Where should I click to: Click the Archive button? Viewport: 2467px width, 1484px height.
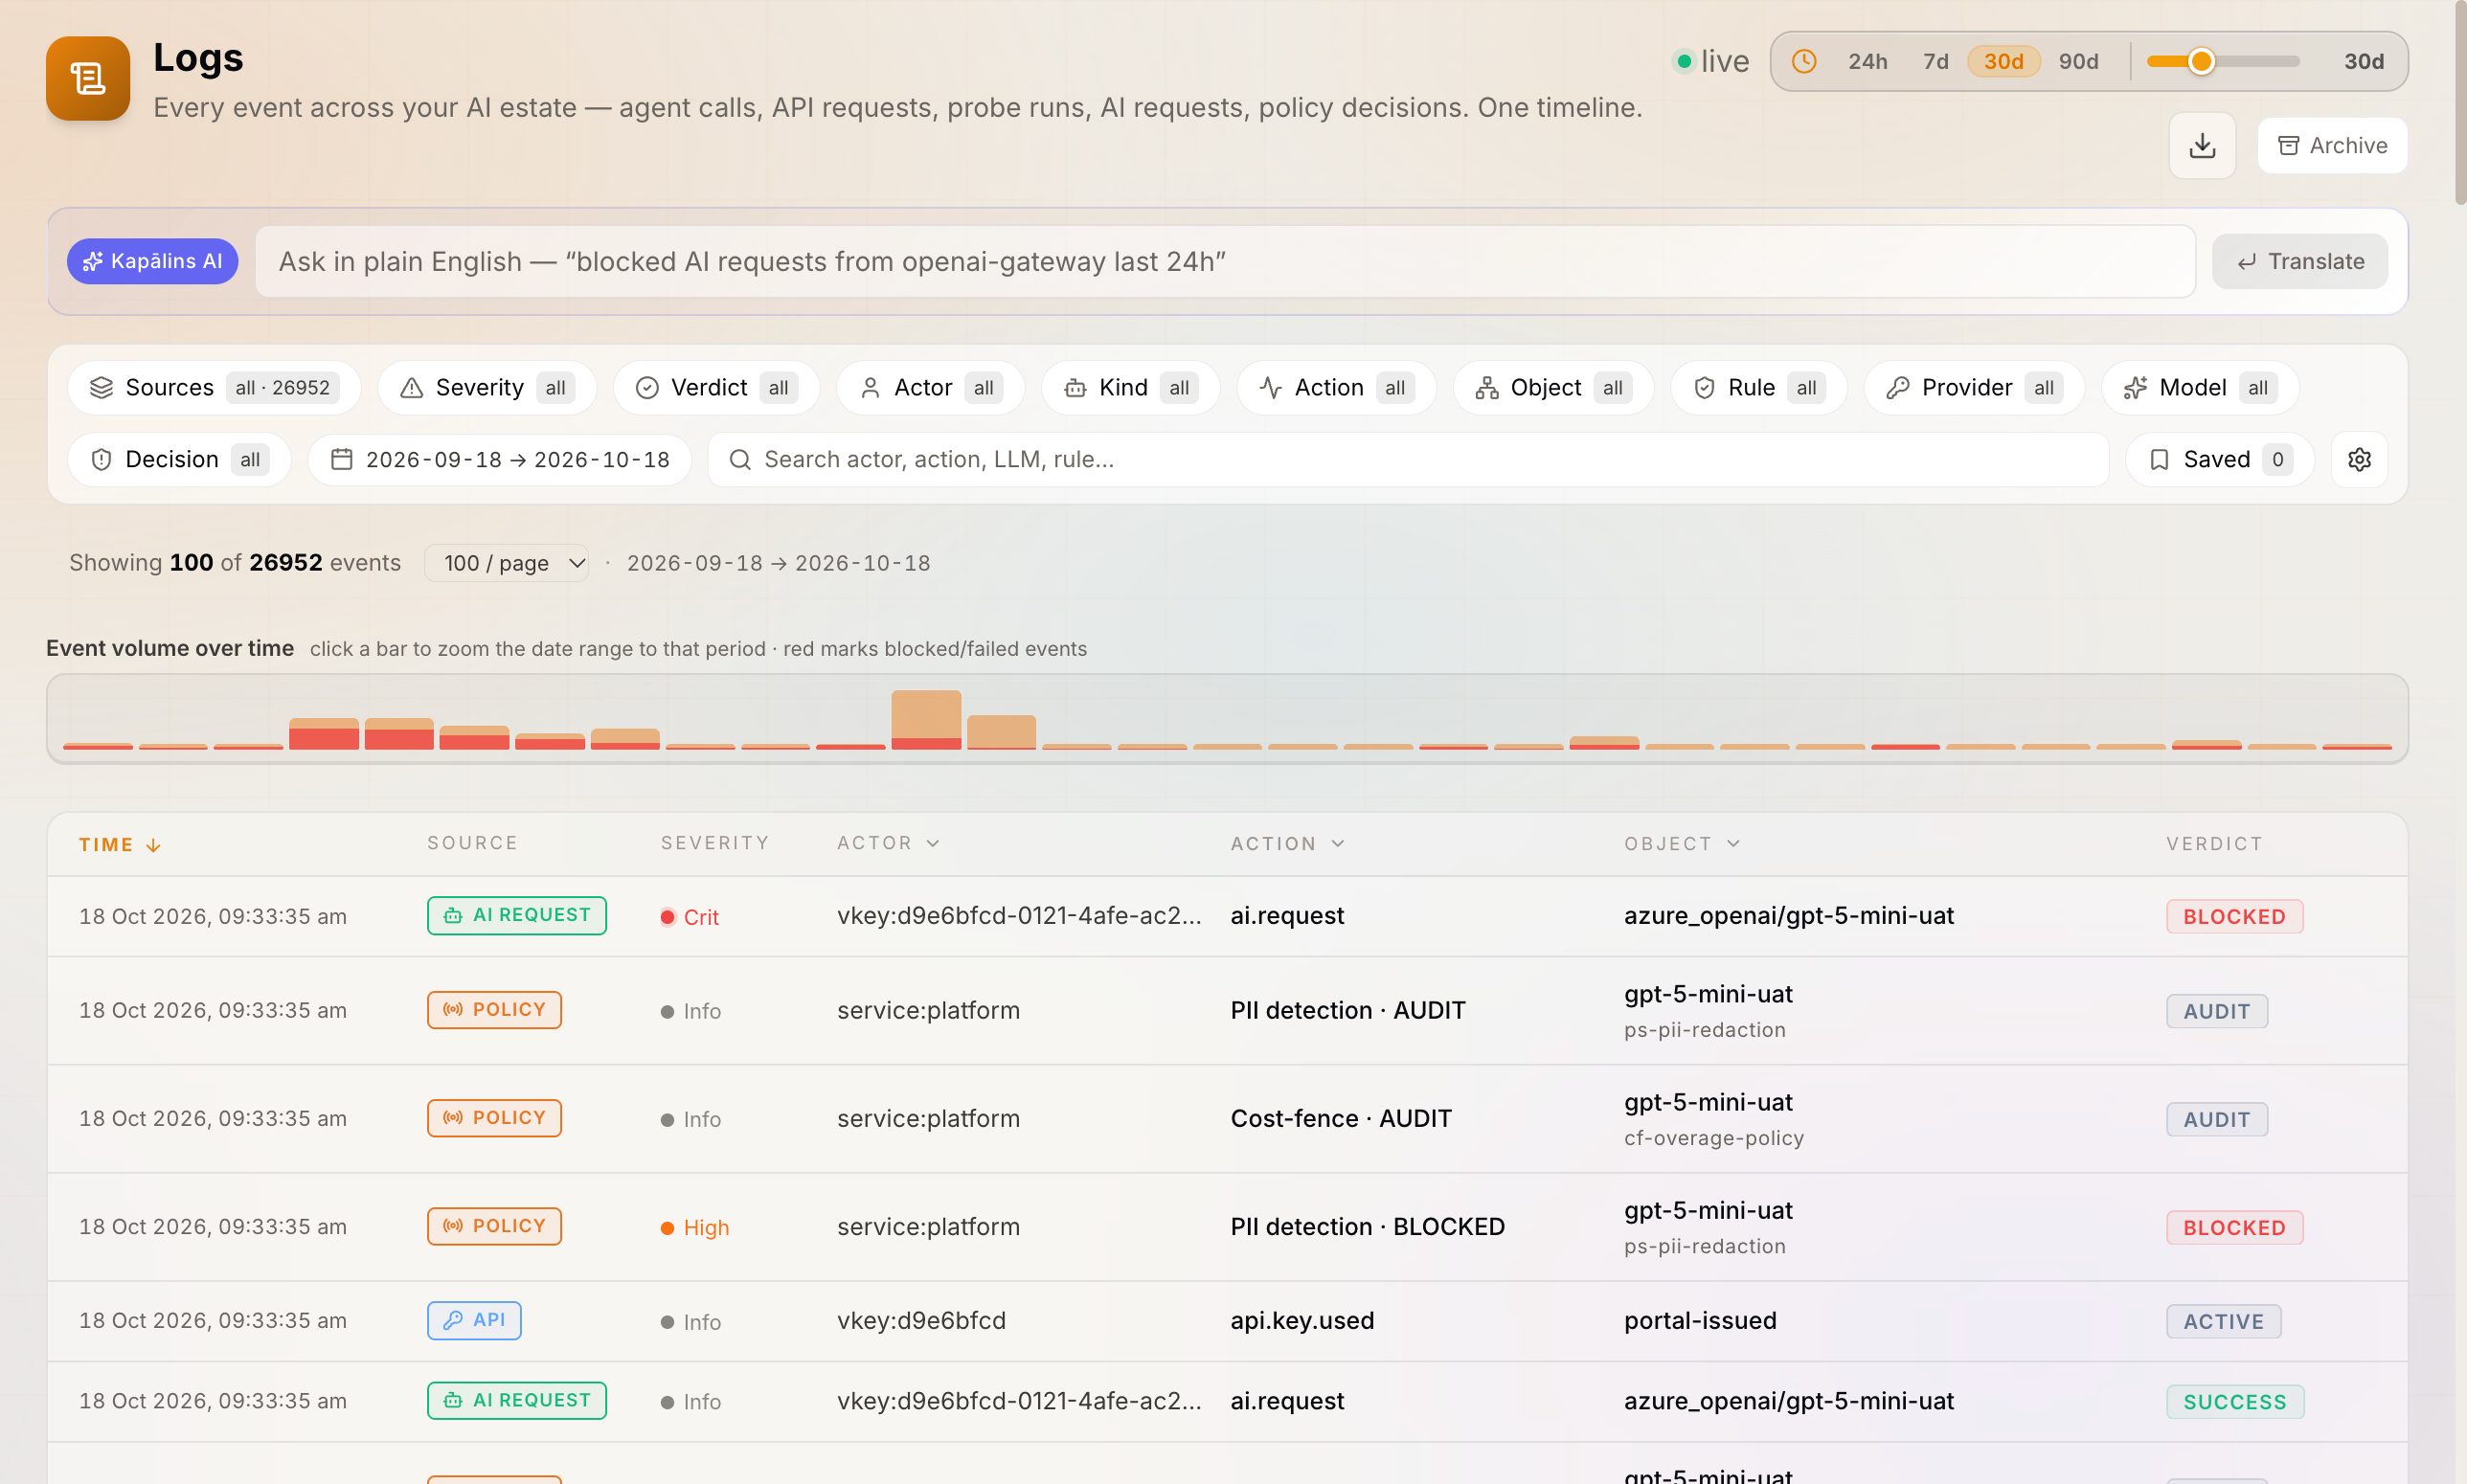[x=2332, y=146]
